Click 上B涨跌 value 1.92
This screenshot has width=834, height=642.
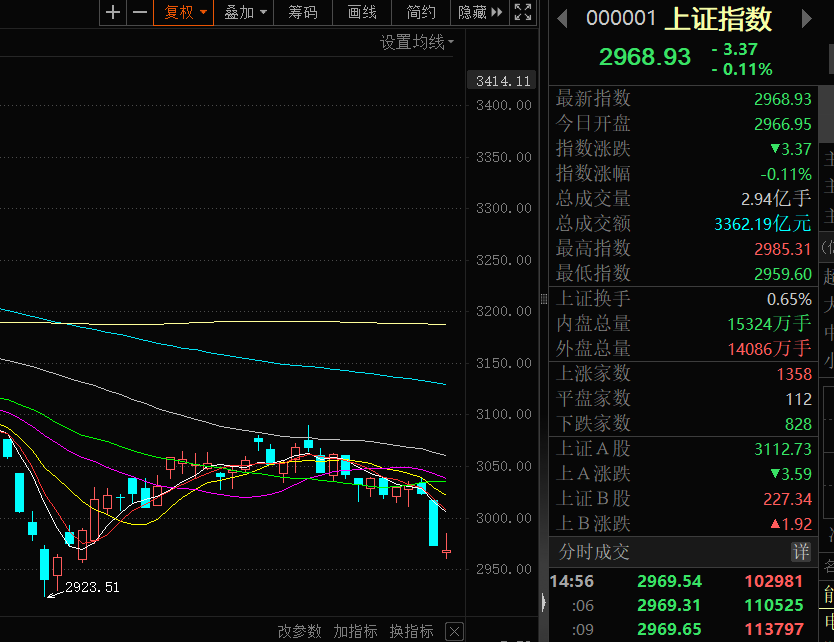(x=791, y=524)
